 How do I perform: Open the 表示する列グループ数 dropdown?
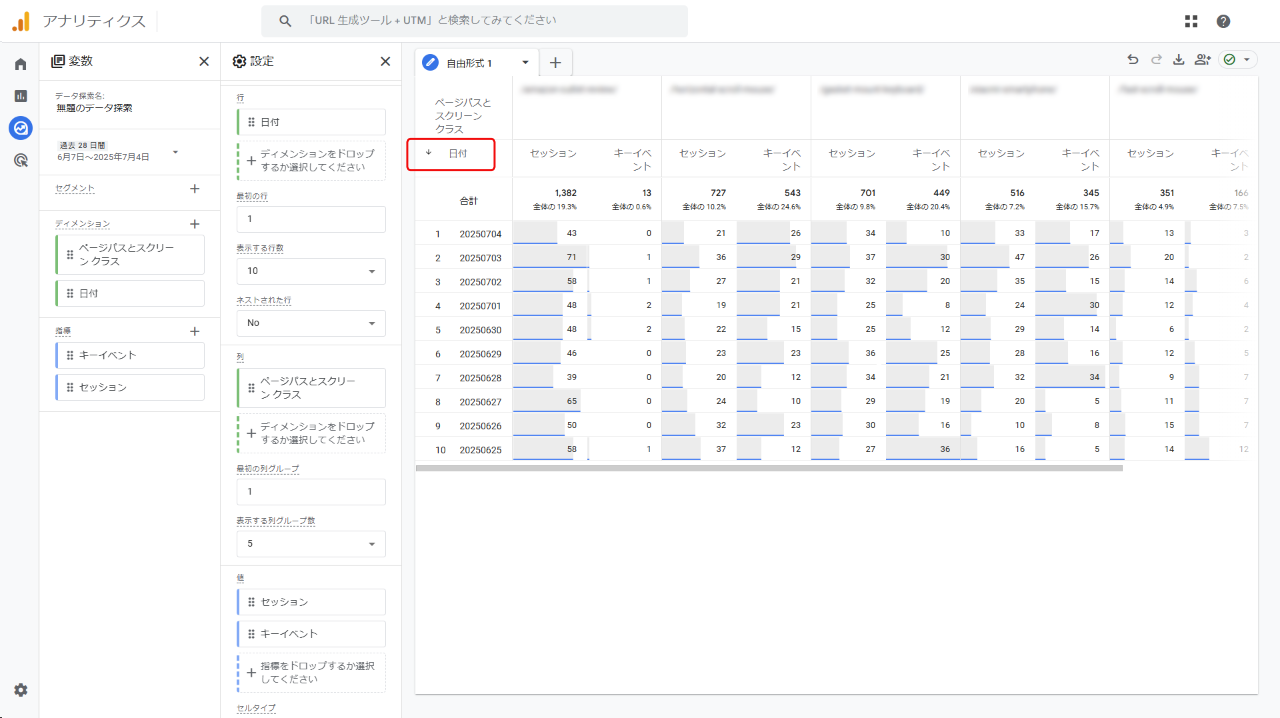coord(311,544)
